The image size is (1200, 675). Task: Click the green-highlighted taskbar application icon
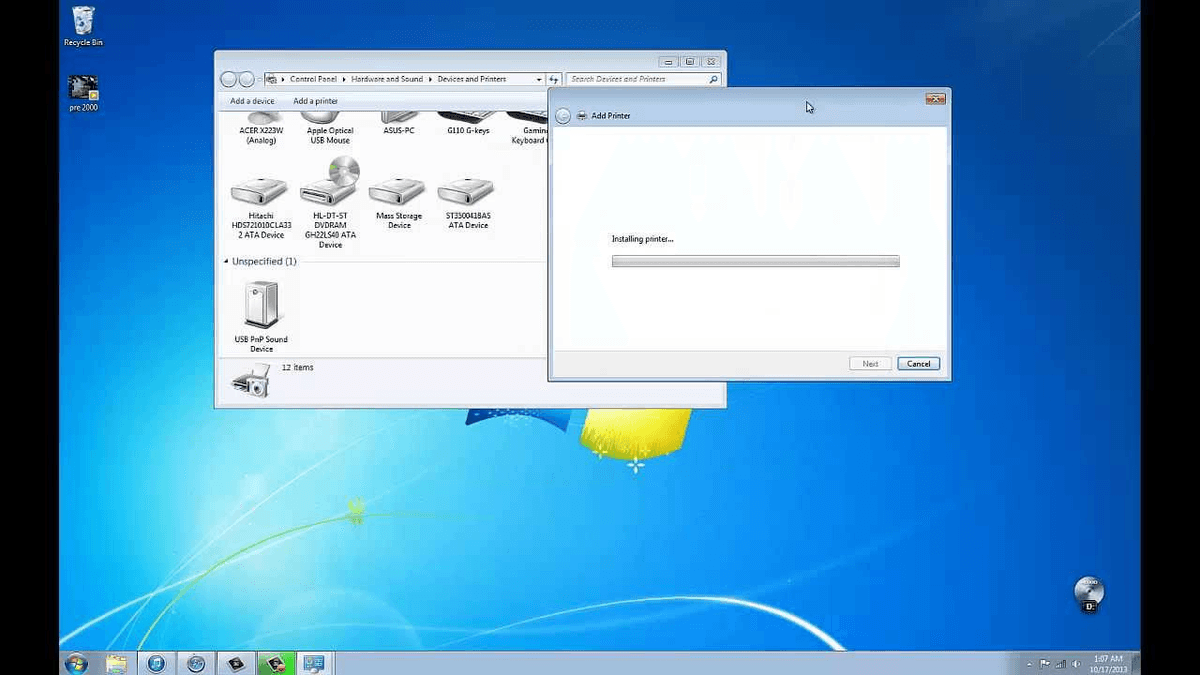tap(275, 663)
